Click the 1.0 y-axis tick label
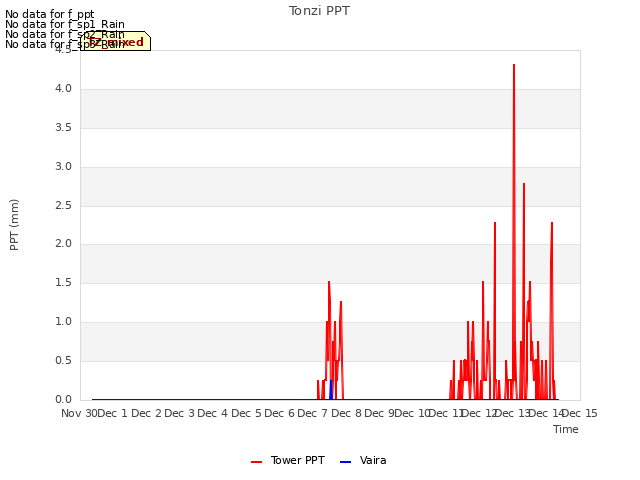 [63, 322]
